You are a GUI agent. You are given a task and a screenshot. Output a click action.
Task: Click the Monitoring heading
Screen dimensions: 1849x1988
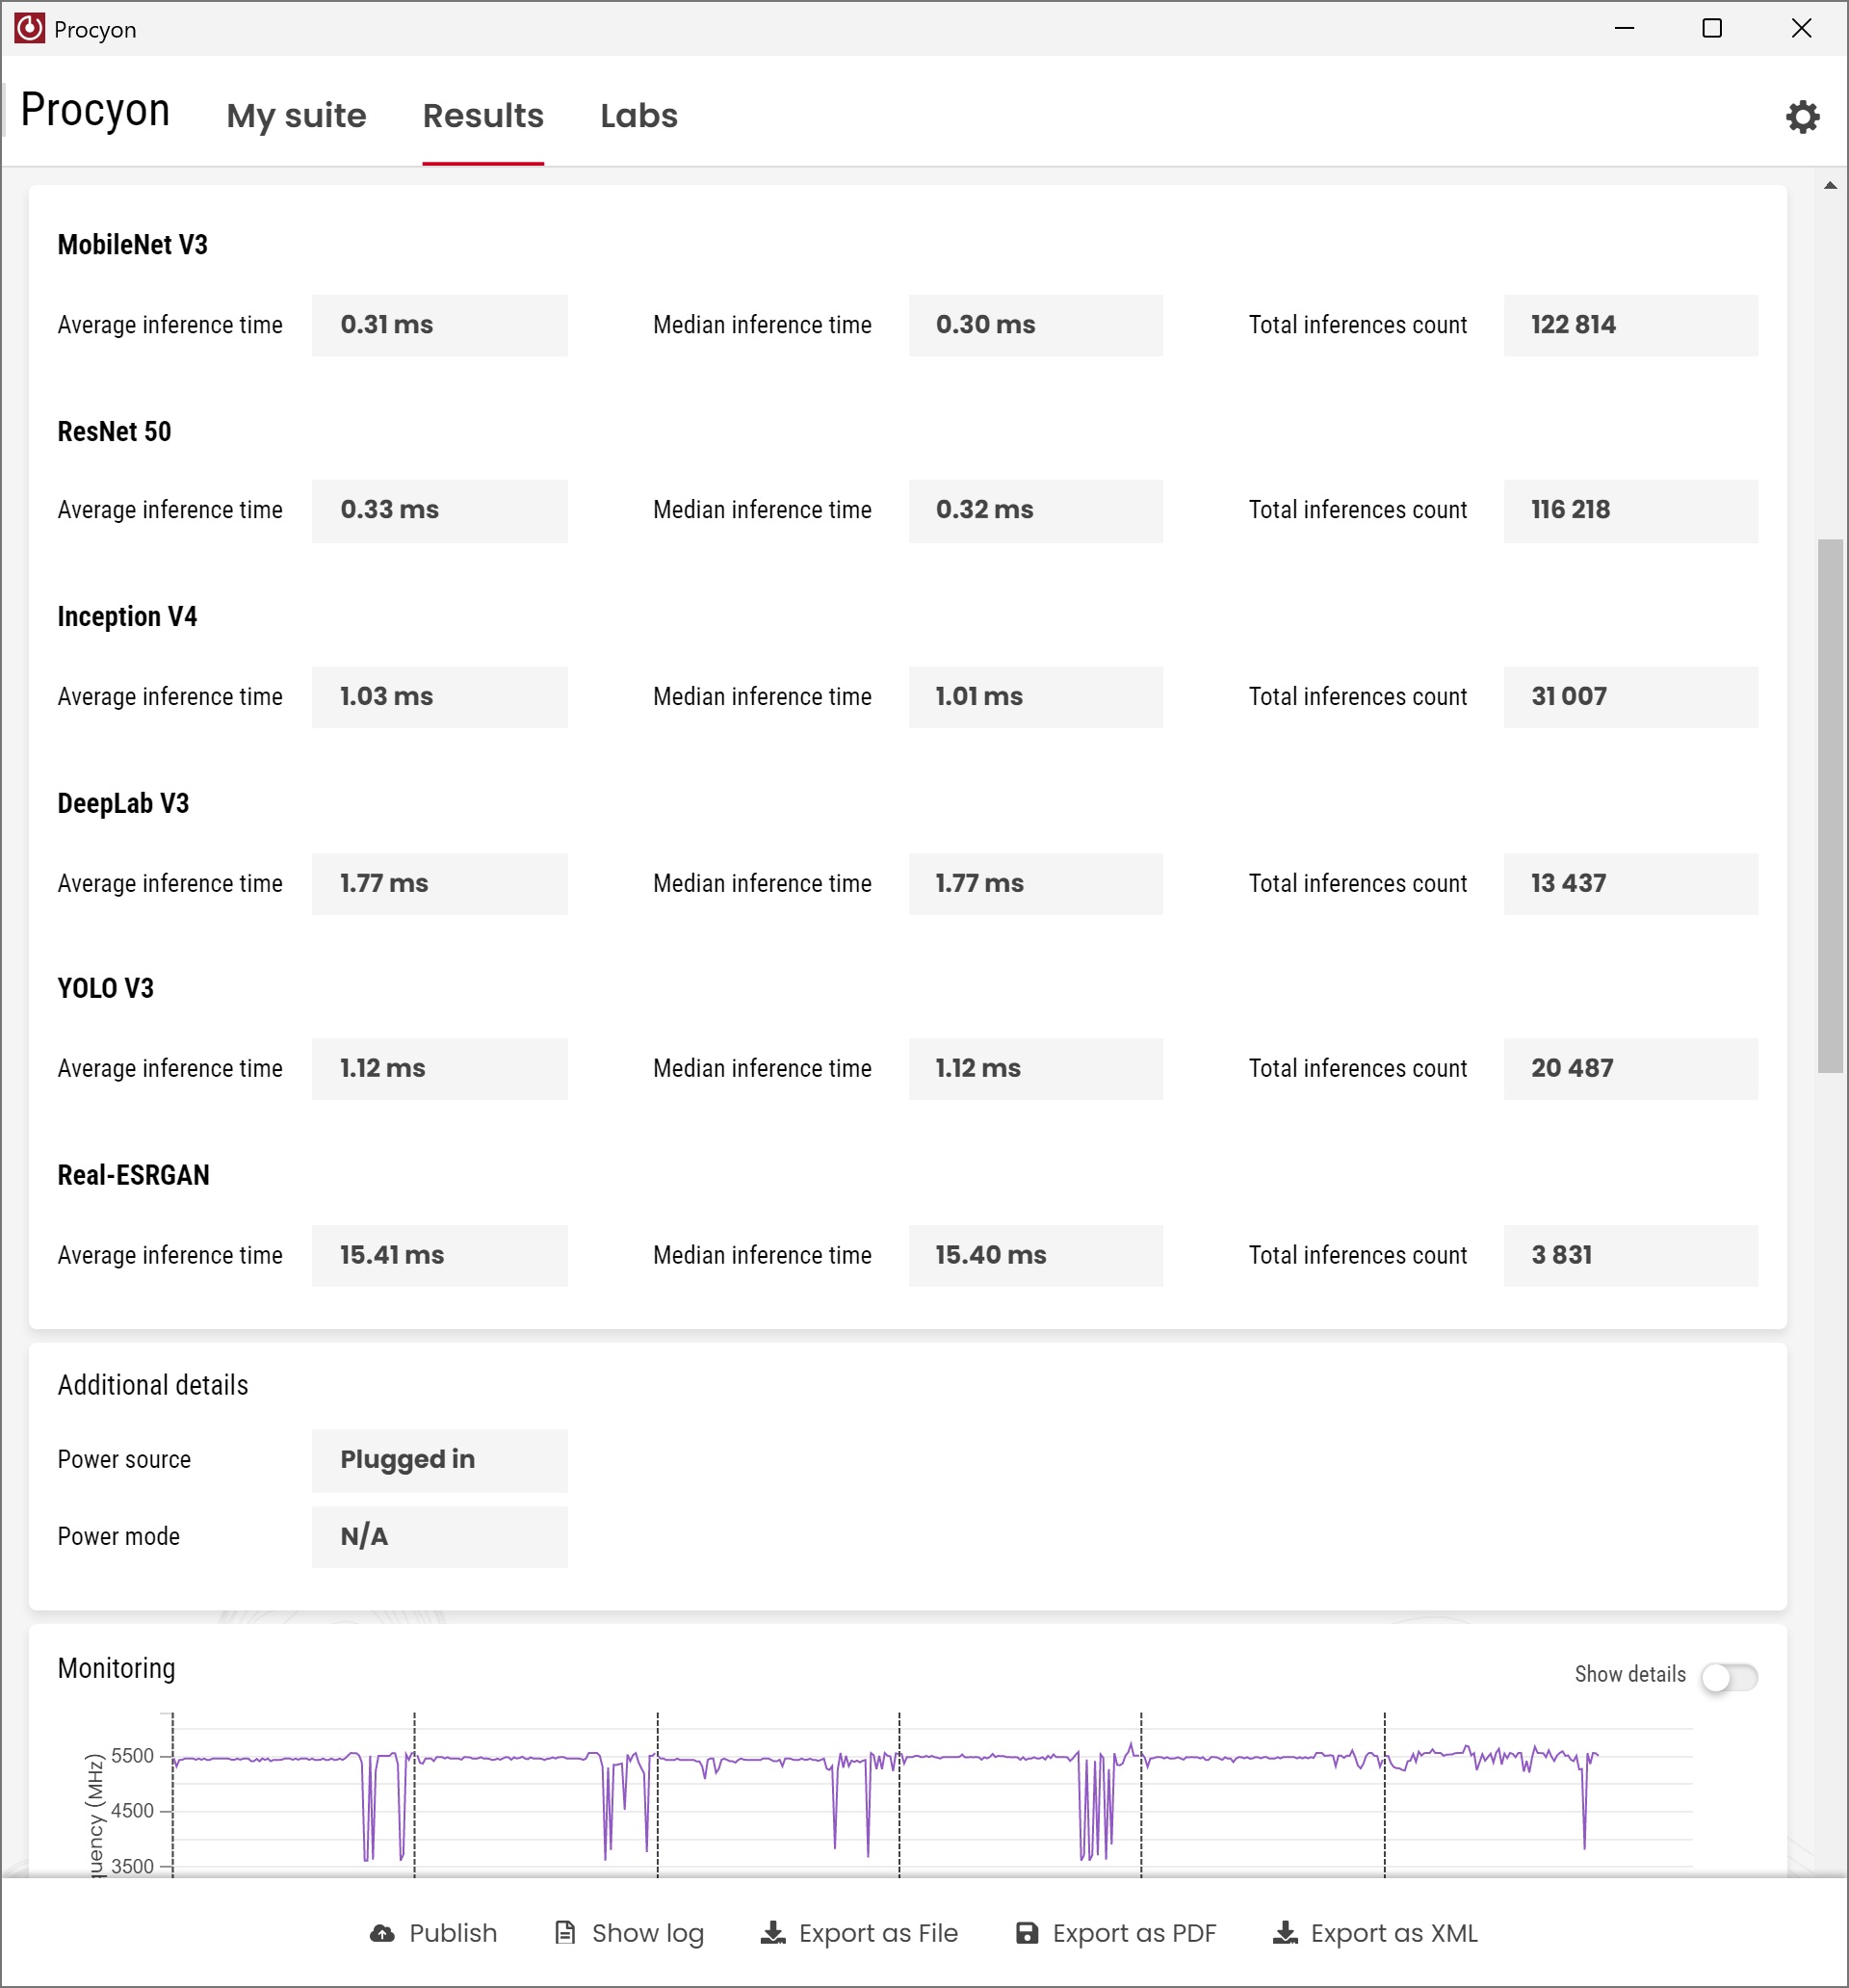coord(116,1668)
